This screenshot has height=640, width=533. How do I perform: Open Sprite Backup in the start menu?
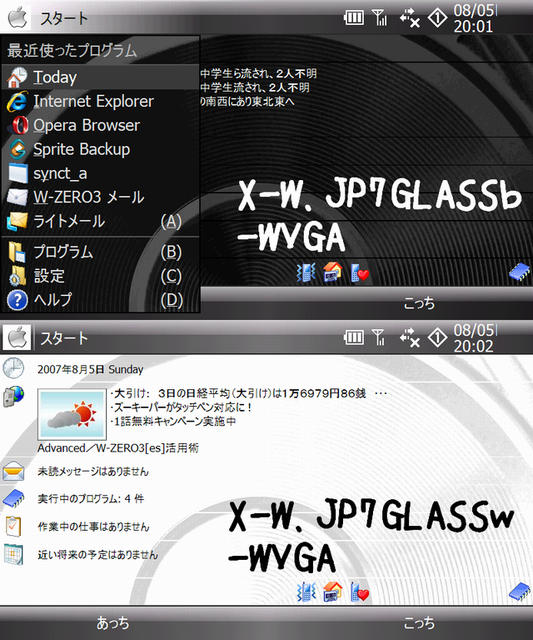pos(100,149)
